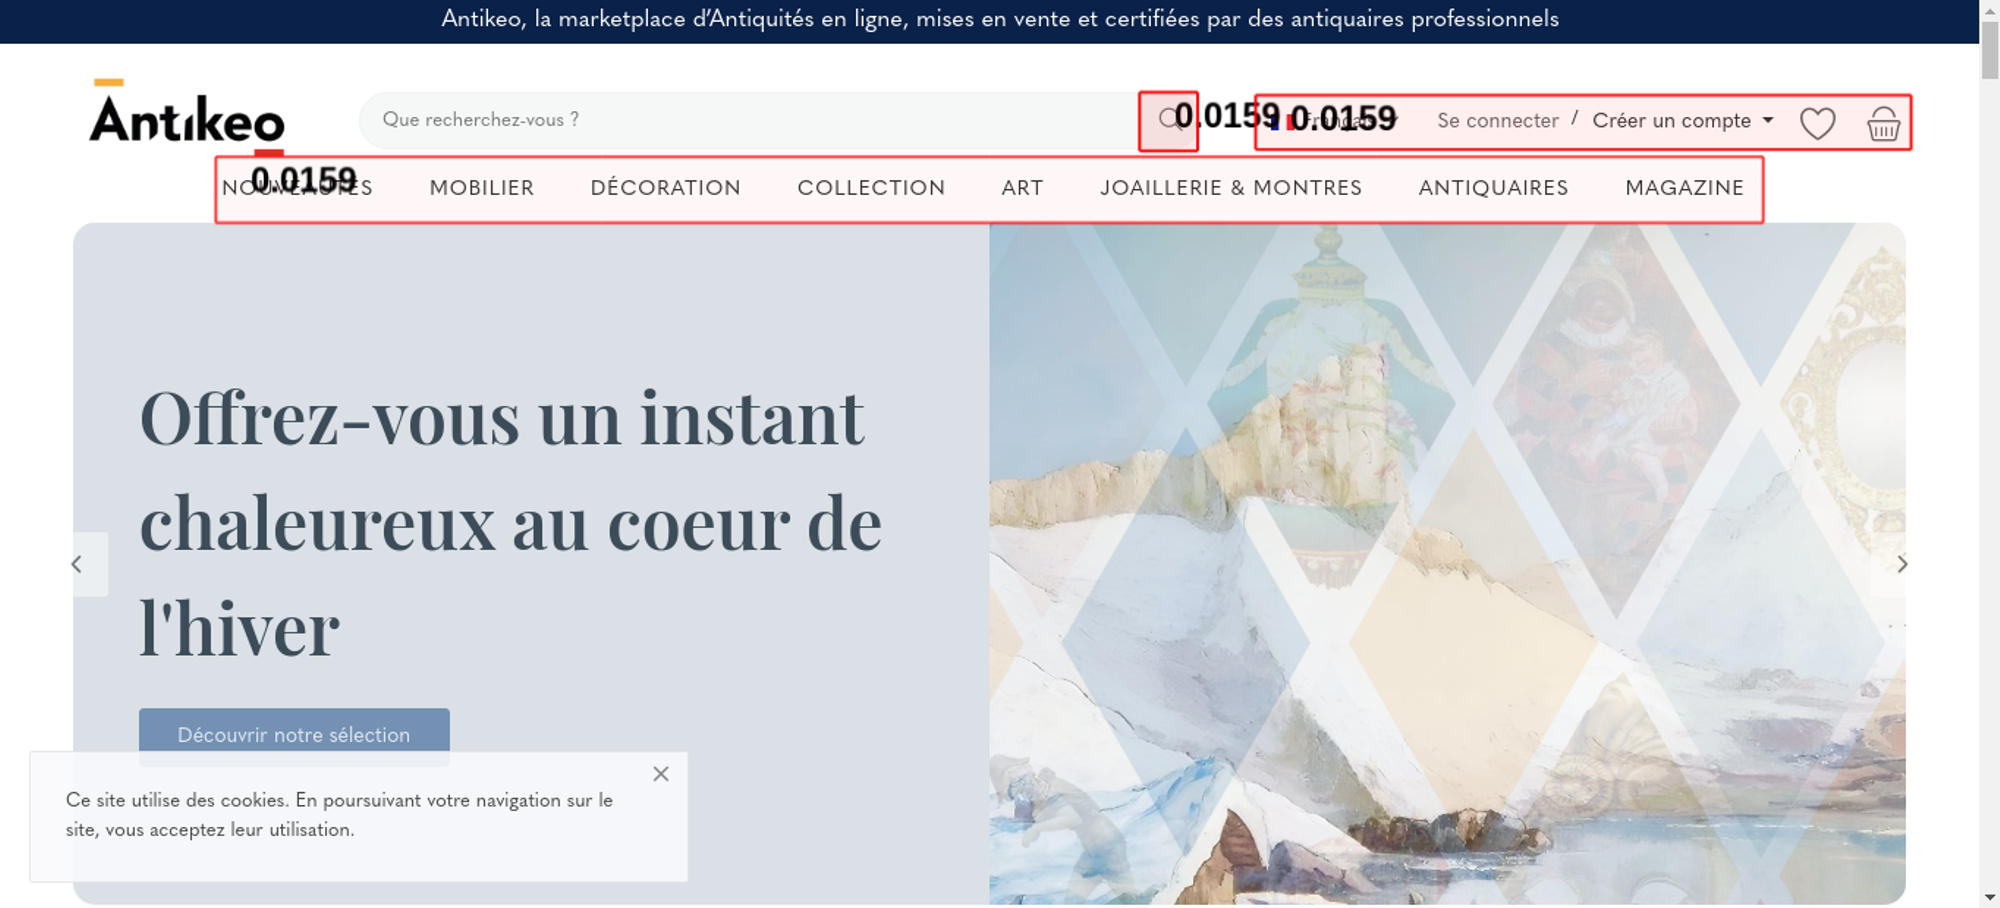Open the wishlist heart icon
Viewport: 2000px width, 908px height.
pyautogui.click(x=1817, y=123)
